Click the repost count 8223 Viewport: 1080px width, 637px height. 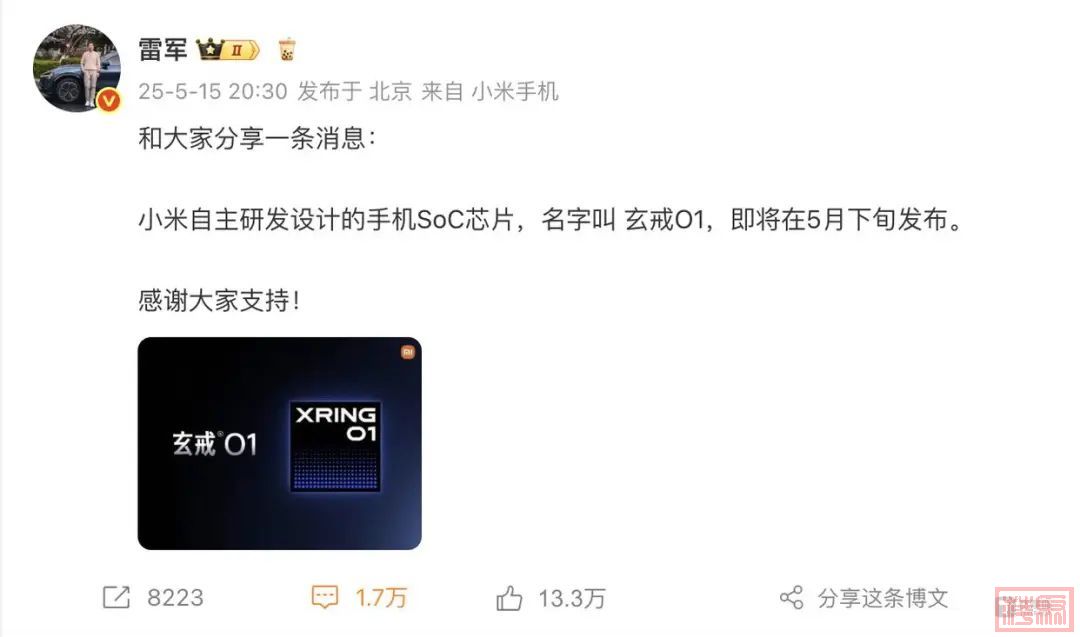176,598
